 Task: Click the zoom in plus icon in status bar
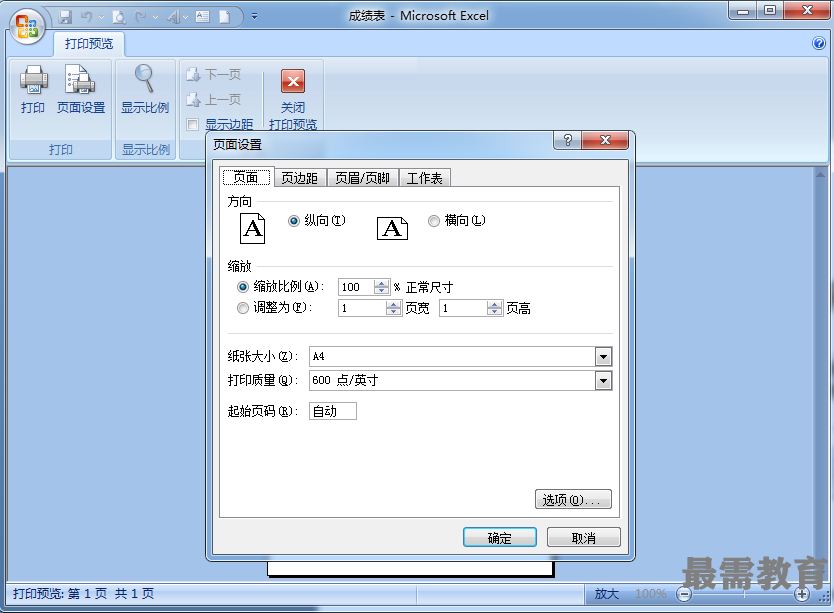point(802,594)
